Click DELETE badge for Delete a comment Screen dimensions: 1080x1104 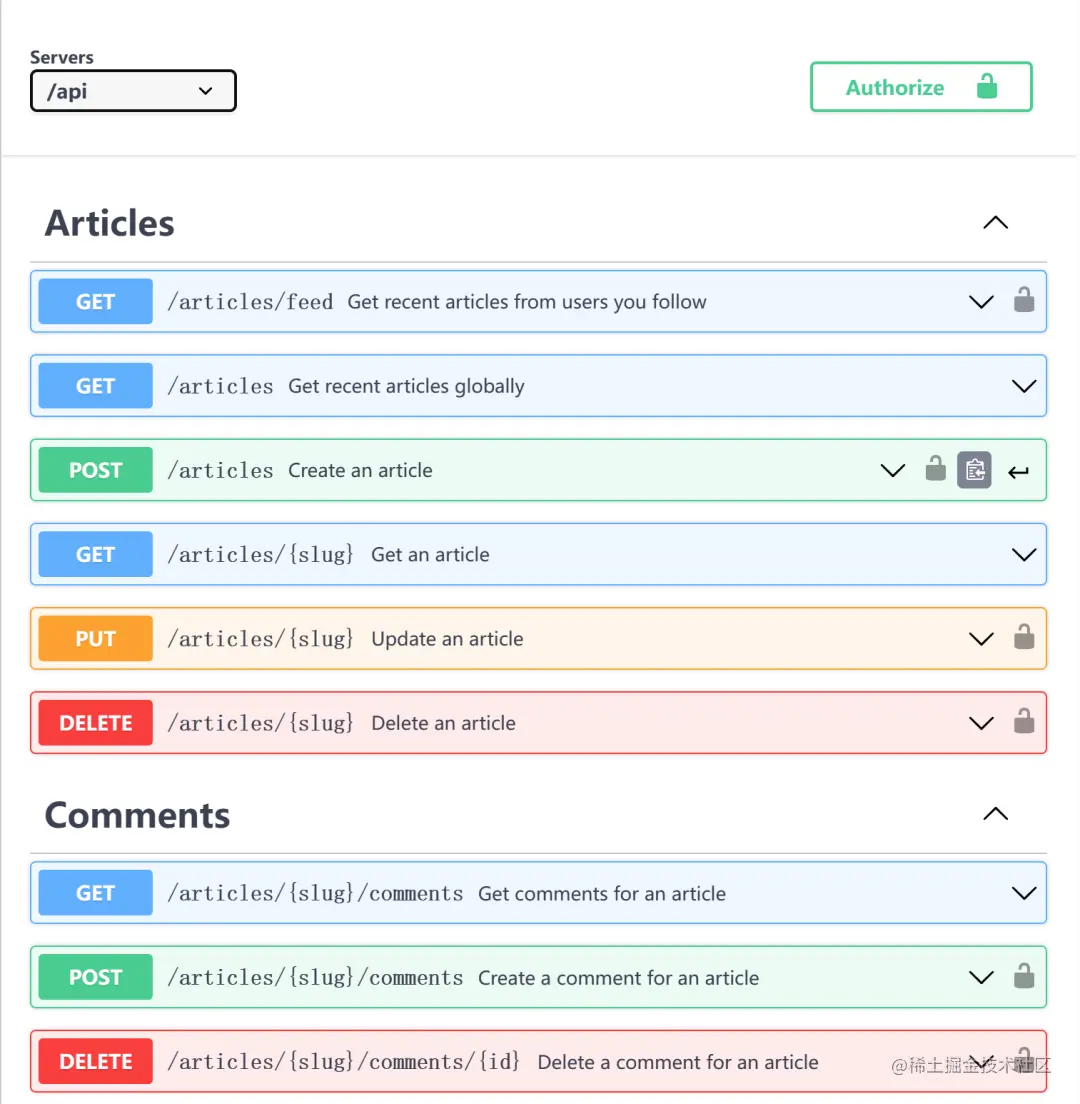pos(95,1061)
